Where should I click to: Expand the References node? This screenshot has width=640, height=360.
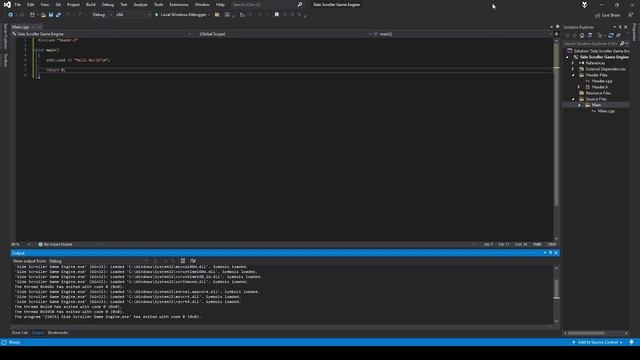[x=573, y=63]
